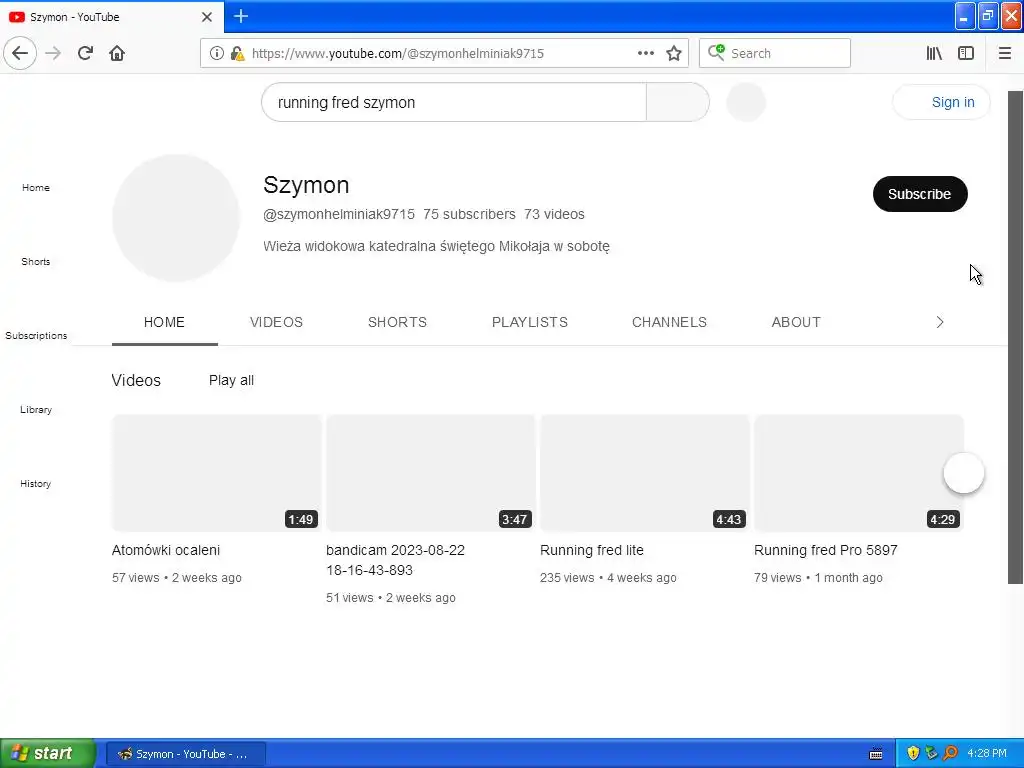1024x768 pixels.
Task: Click Play all for Videos section
Action: point(231,380)
